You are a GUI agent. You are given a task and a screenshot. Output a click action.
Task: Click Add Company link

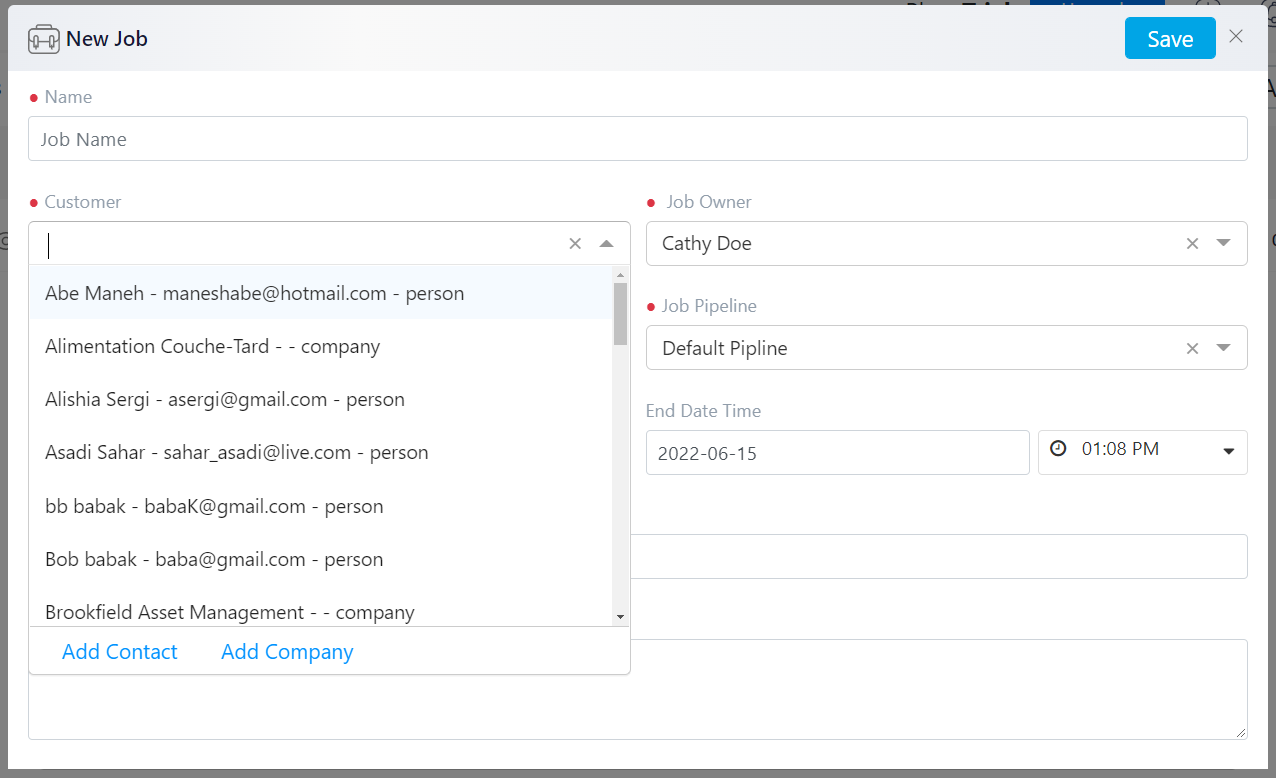(287, 652)
